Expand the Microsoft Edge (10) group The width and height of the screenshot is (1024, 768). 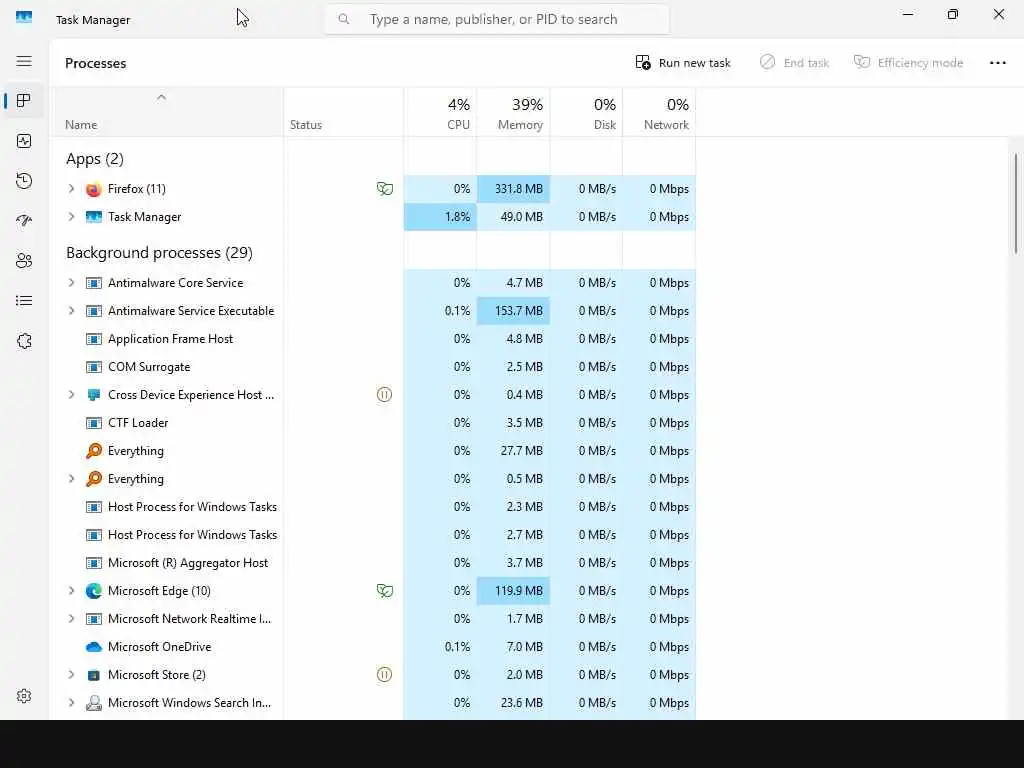pyautogui.click(x=71, y=590)
